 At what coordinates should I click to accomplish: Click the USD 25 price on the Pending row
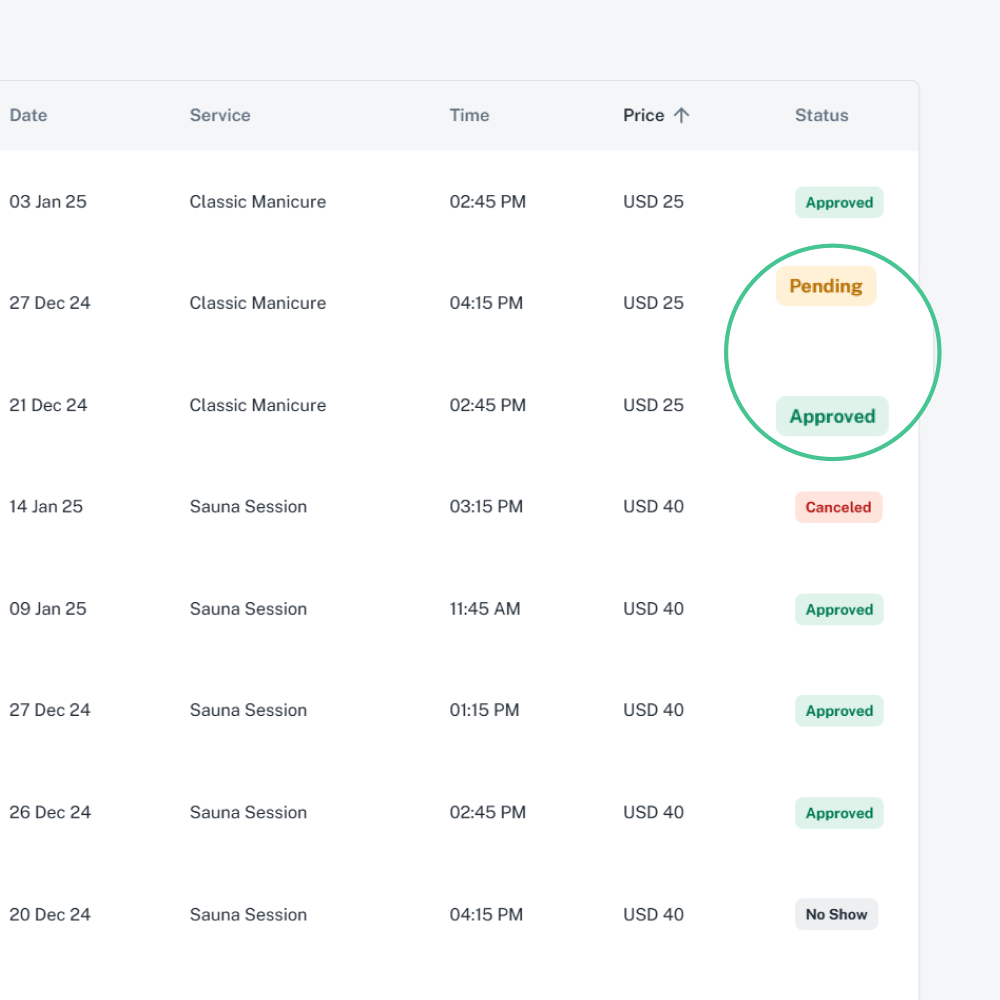653,303
